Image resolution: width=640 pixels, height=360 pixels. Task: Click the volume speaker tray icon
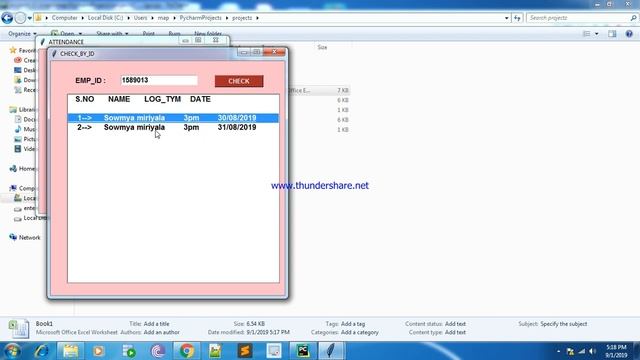pyautogui.click(x=593, y=351)
